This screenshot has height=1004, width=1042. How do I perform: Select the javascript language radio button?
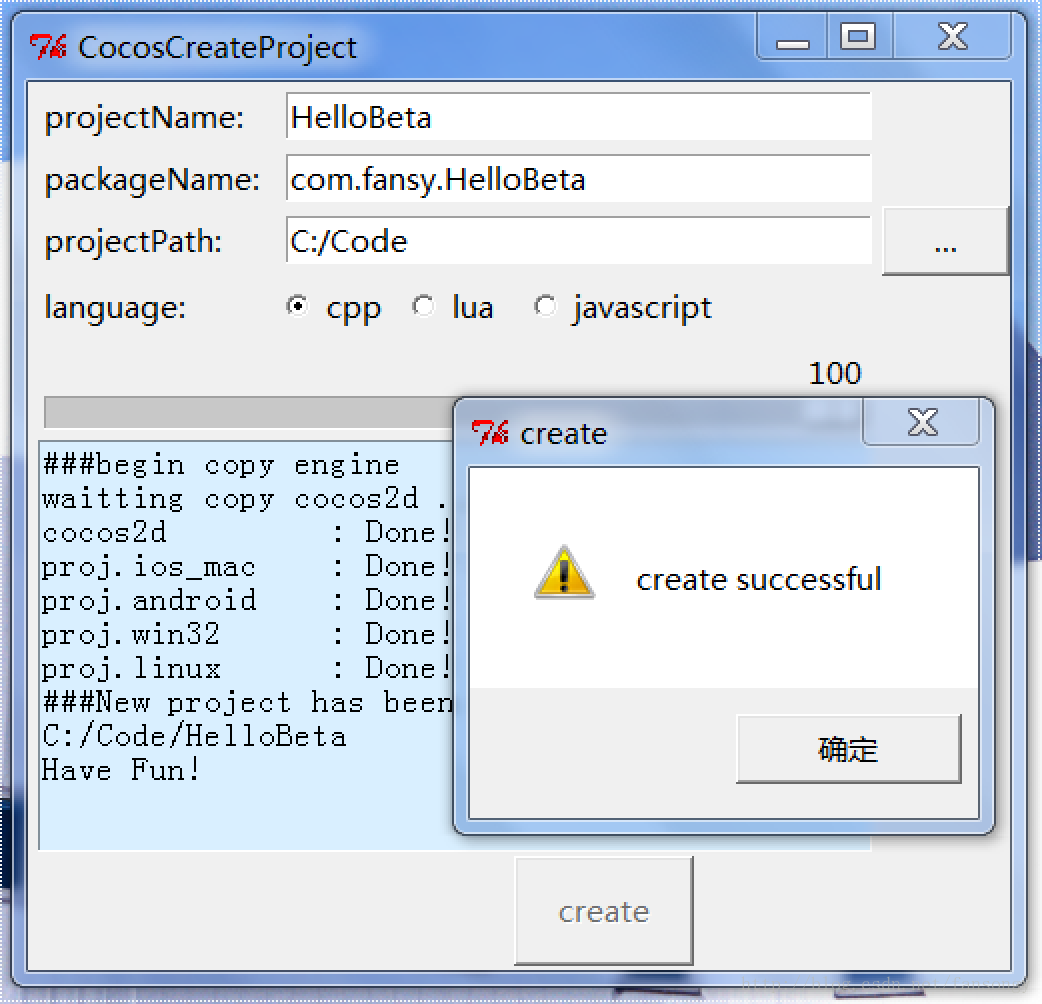coord(545,306)
